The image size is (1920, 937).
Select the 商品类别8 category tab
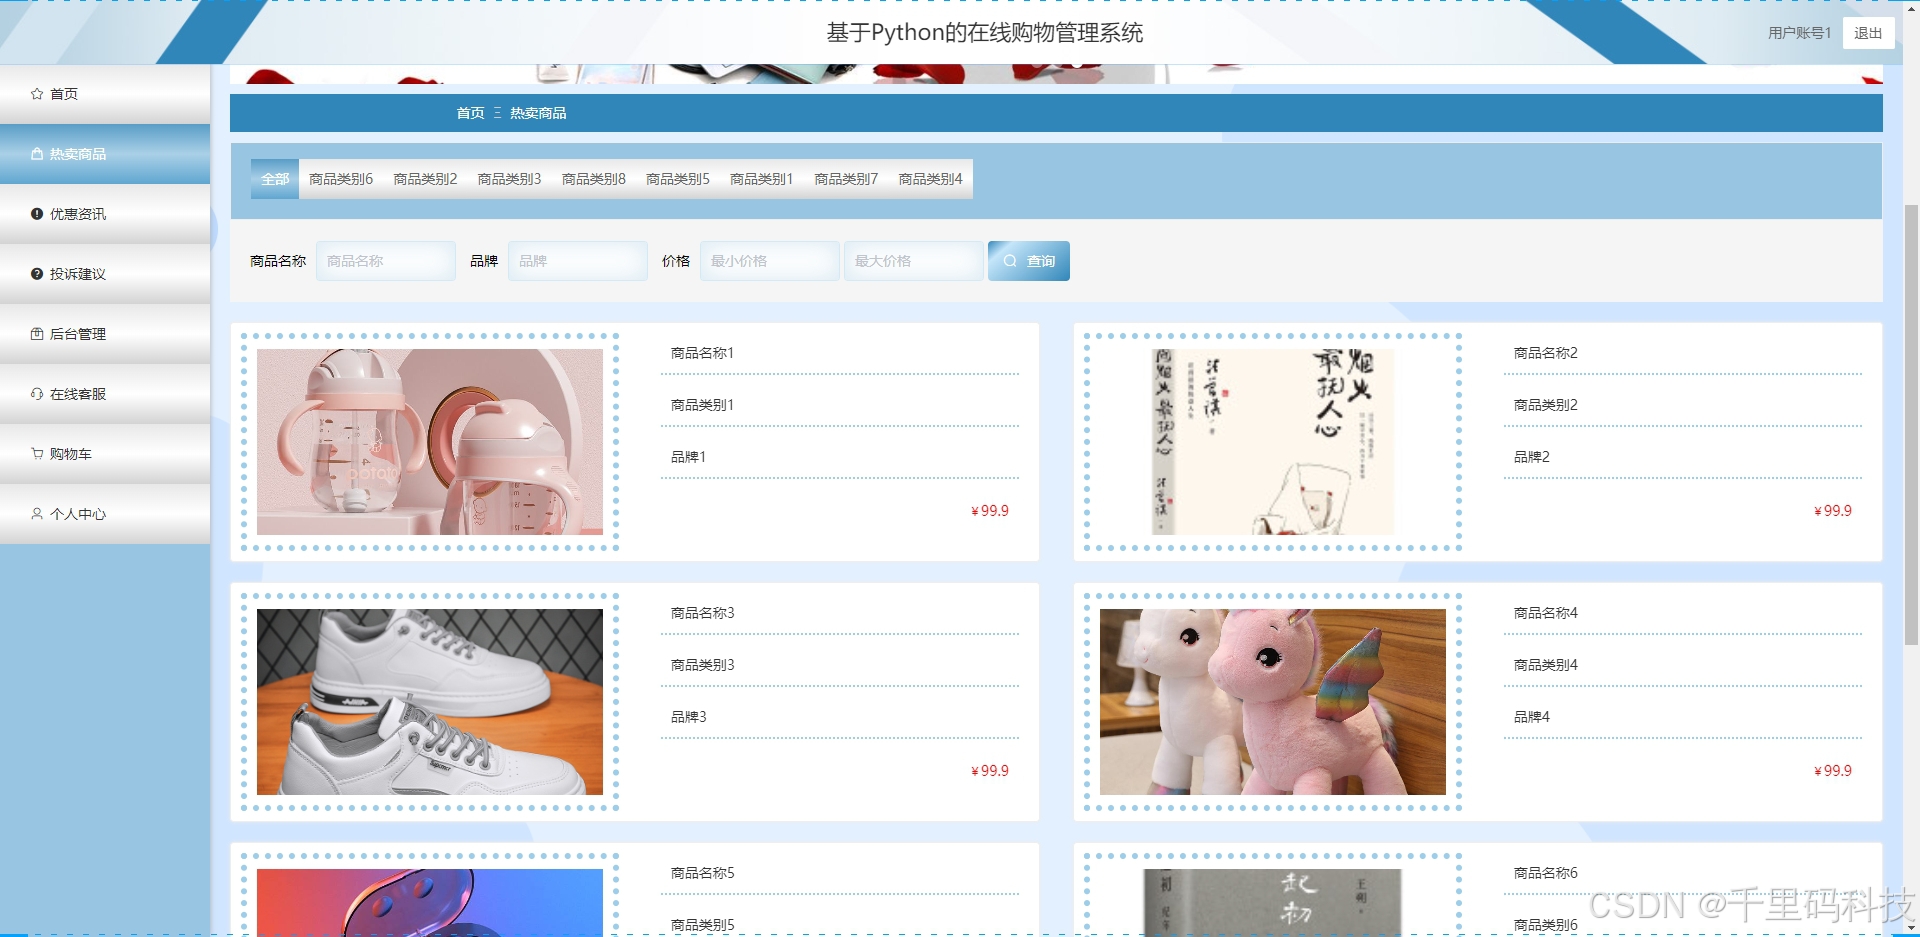[593, 179]
